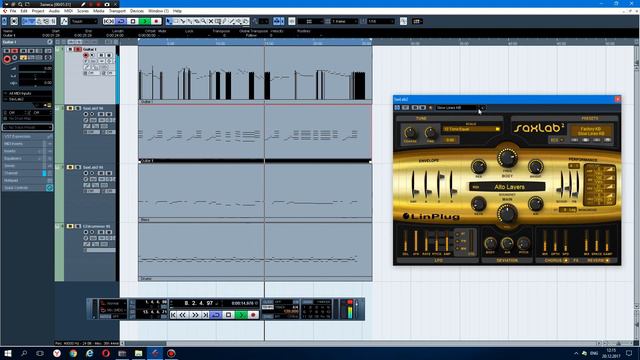Viewport: 640px width, 360px height.
Task: Select the Zoom magnifier tool
Action: (x=203, y=21)
